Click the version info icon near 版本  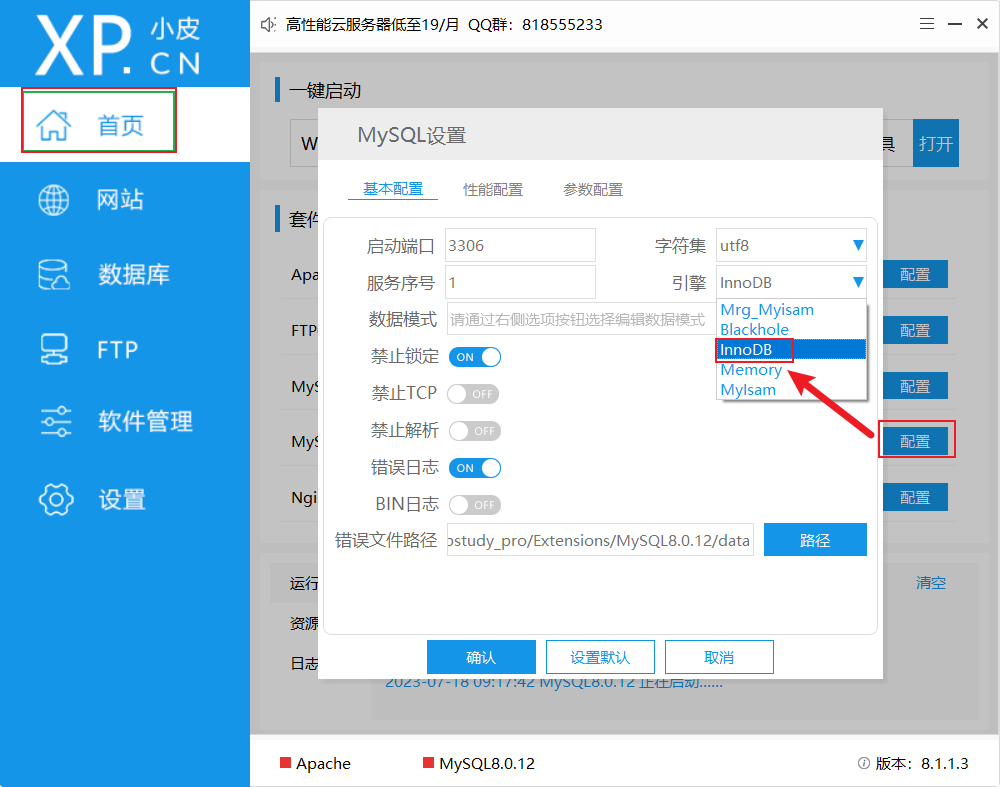coord(864,763)
